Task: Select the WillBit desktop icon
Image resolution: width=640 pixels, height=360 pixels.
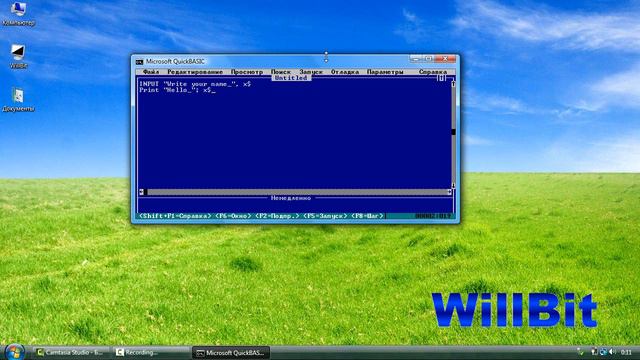Action: pos(18,56)
